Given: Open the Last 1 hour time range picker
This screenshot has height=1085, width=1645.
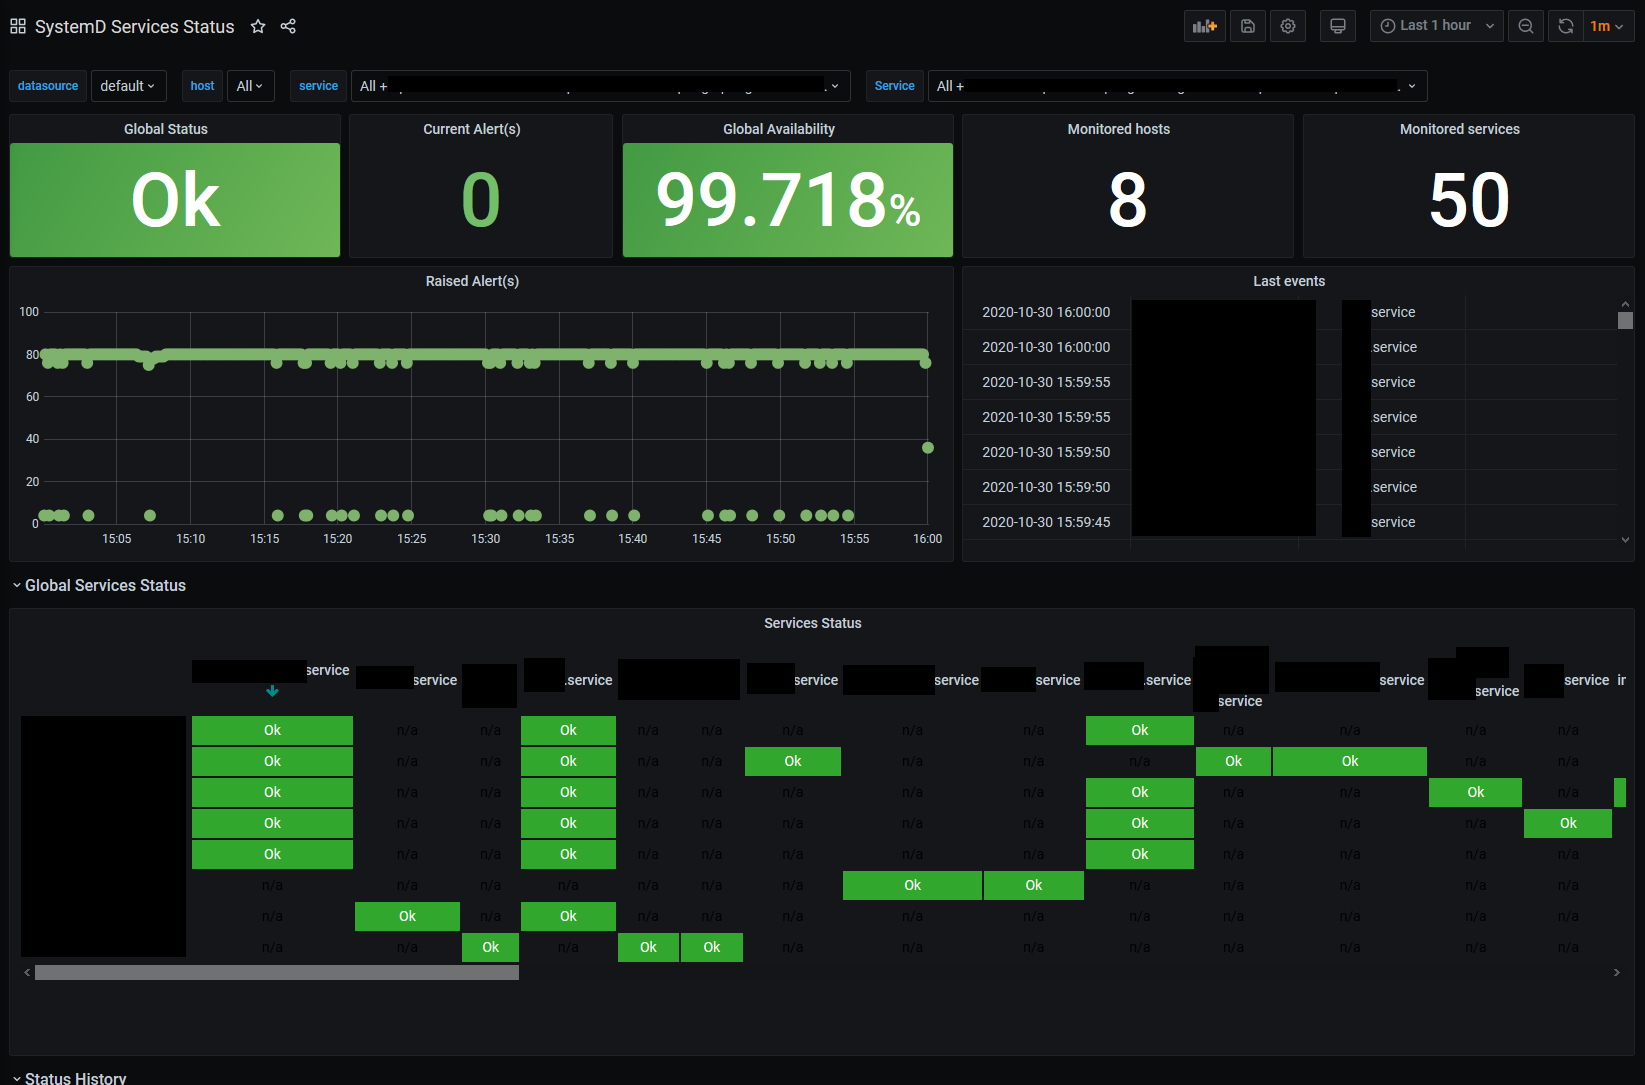Looking at the screenshot, I should point(1436,26).
